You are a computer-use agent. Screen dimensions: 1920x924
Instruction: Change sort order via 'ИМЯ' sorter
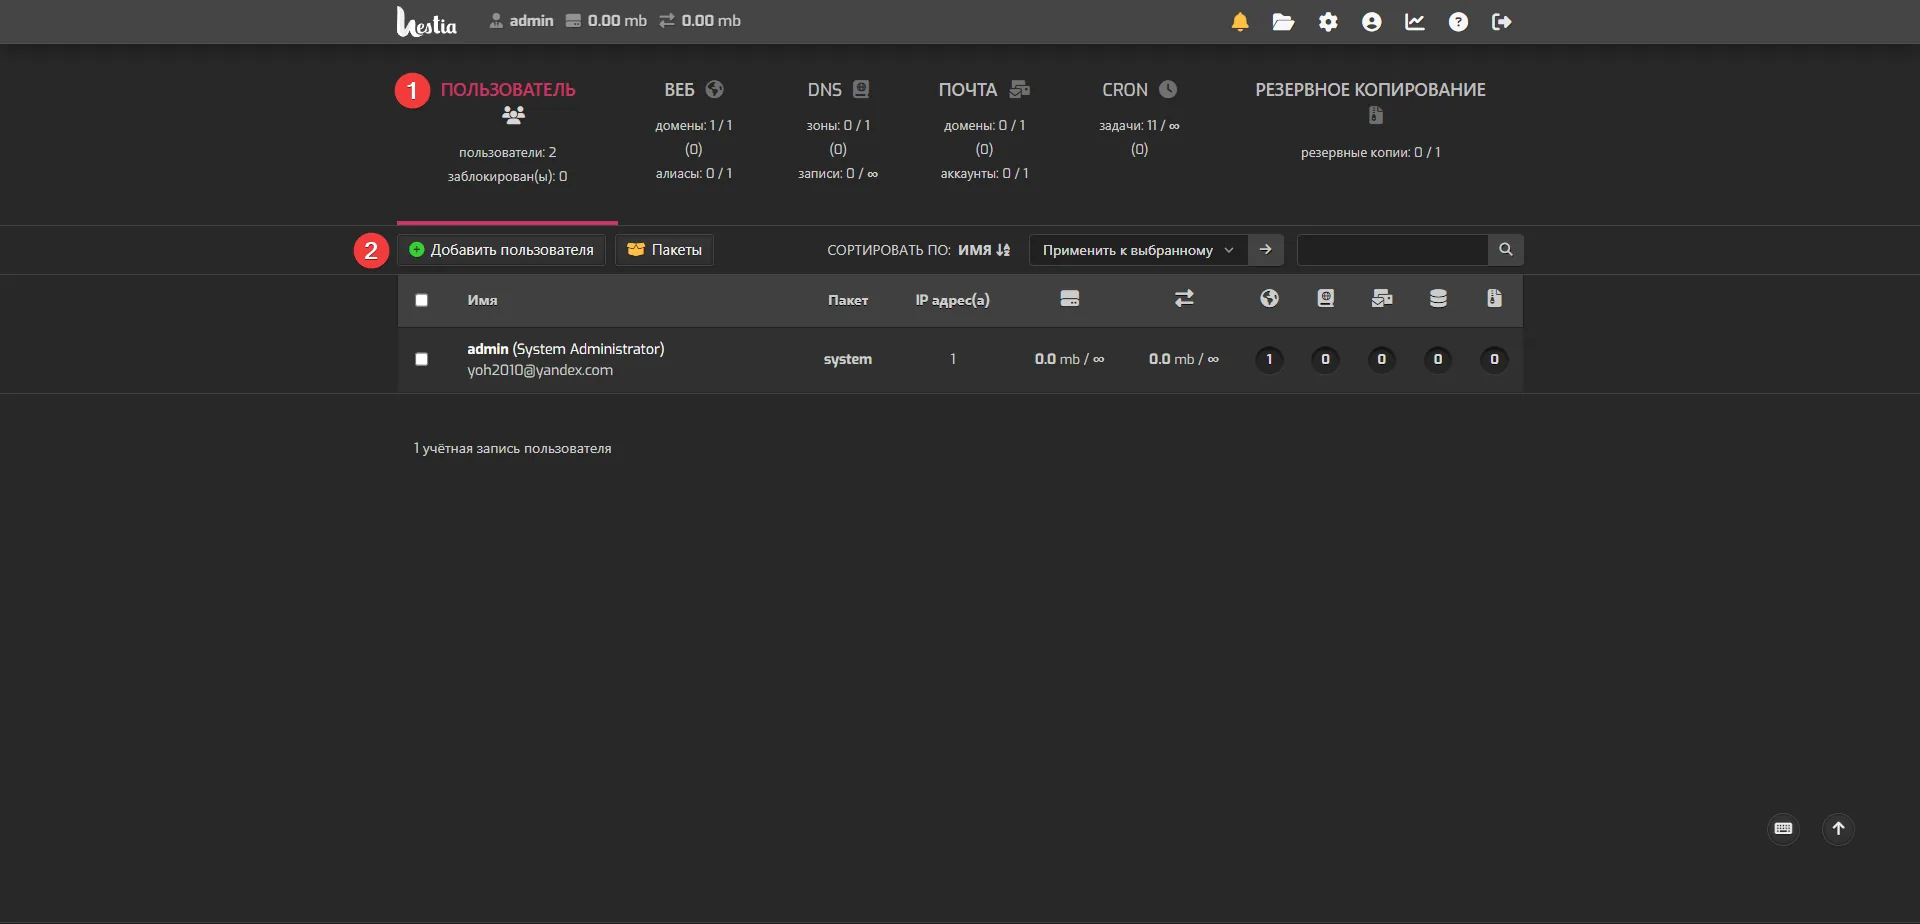click(x=983, y=250)
